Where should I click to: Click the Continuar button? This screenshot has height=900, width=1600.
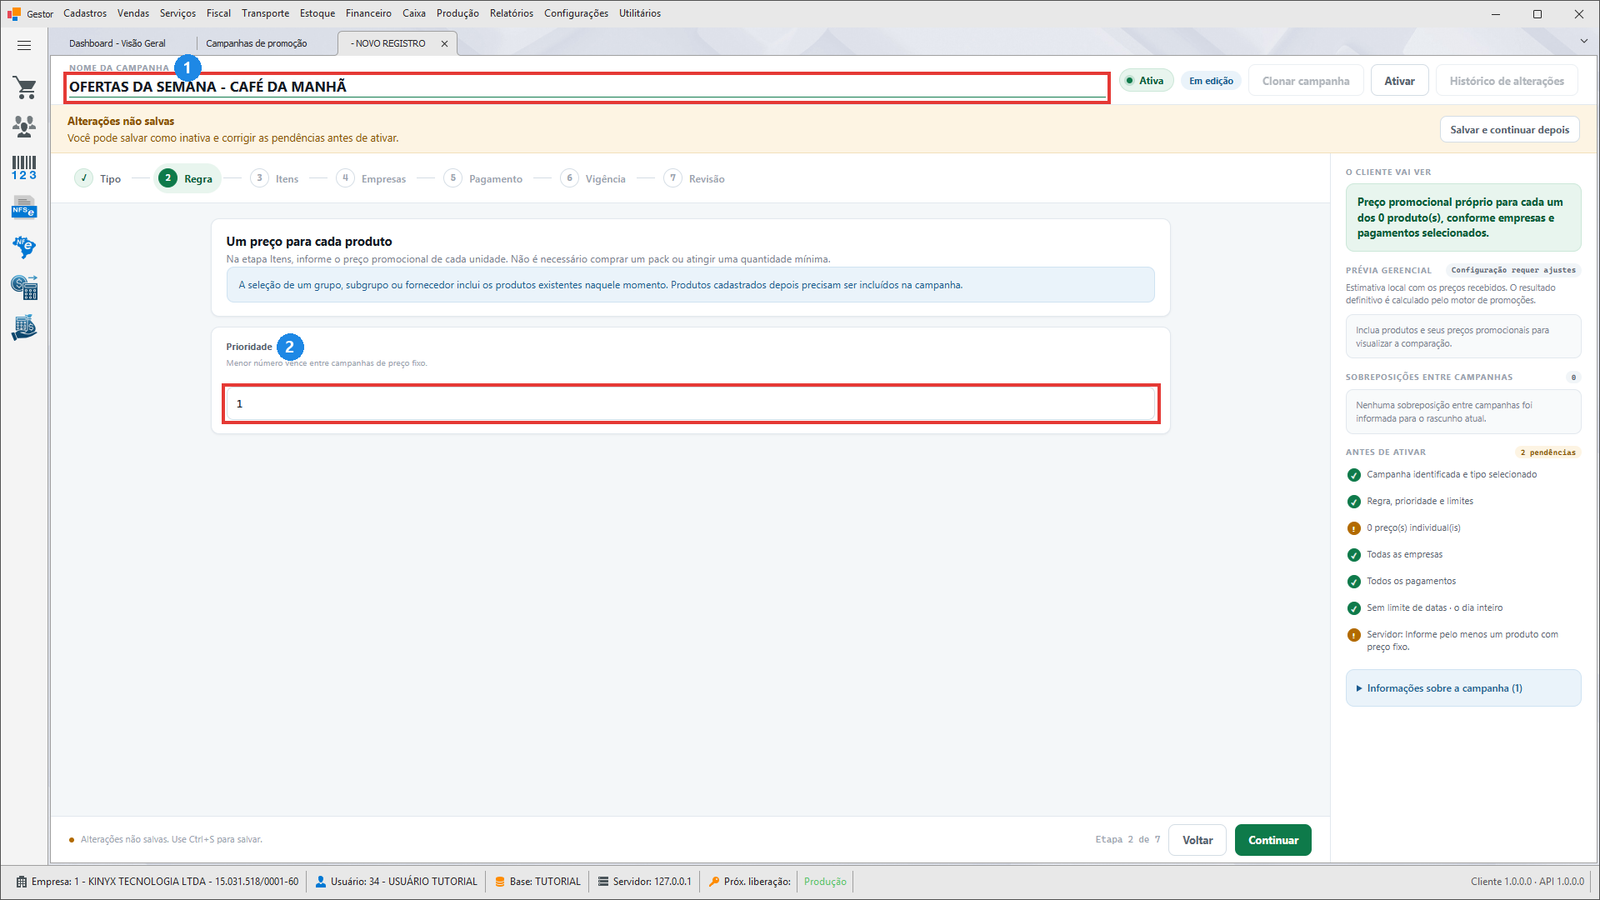pos(1273,840)
